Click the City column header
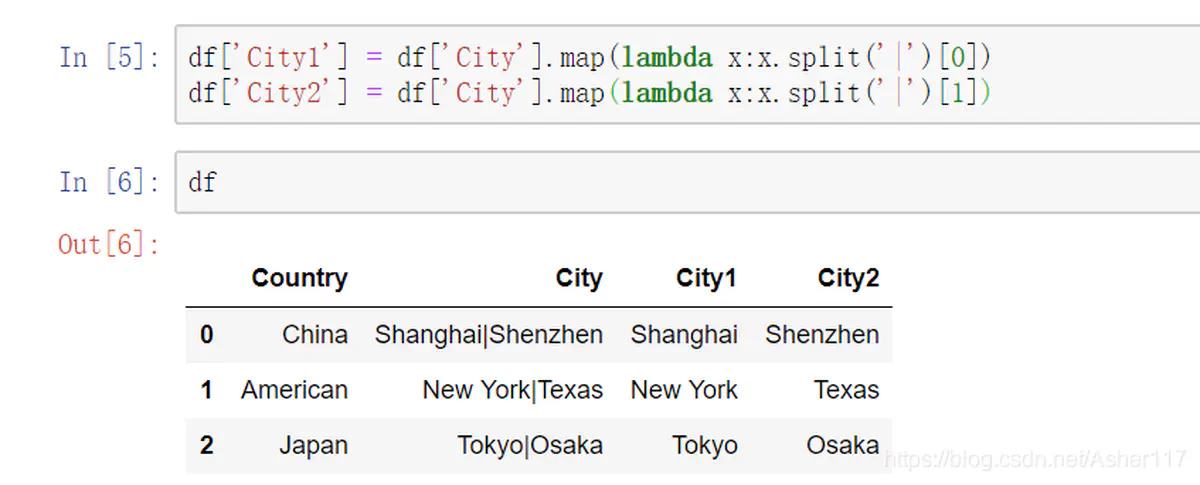Image resolution: width=1200 pixels, height=485 pixels. 579,278
